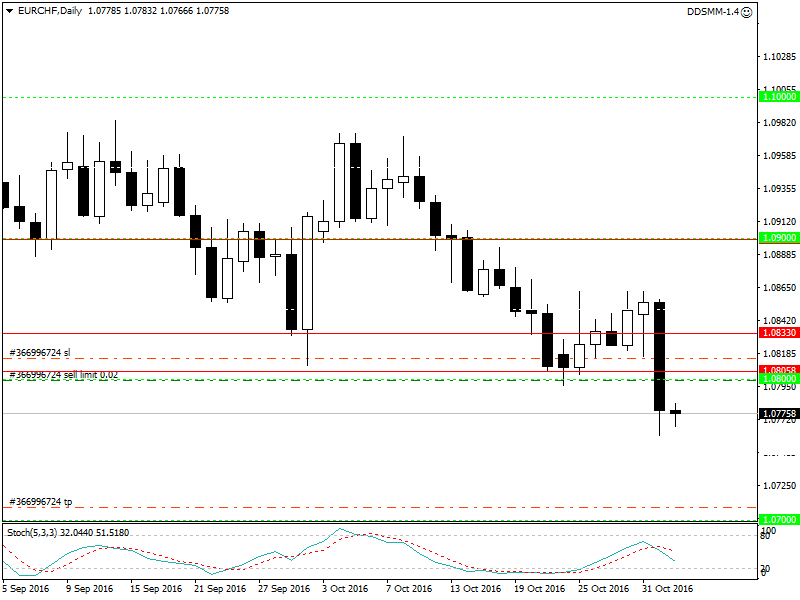This screenshot has width=800, height=600.
Task: Select the #366996724 tp order label
Action: 41,502
